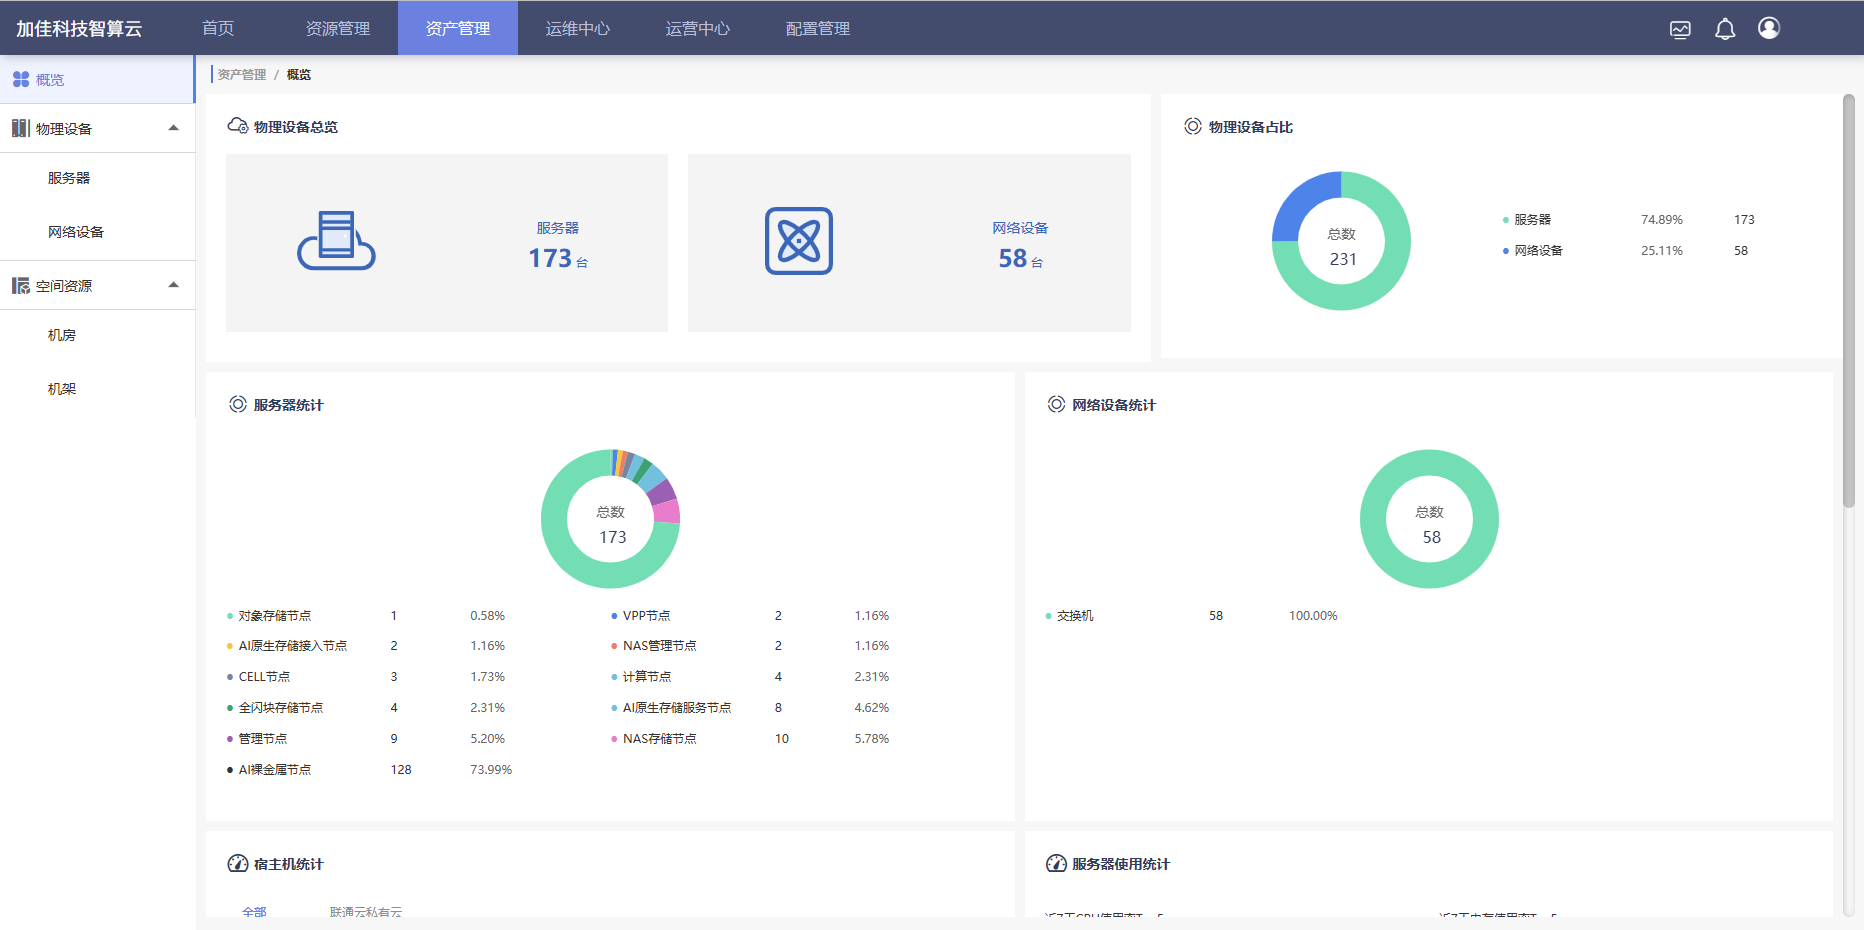Click the 概览 grid icon in sidebar
The image size is (1864, 930).
coord(21,80)
